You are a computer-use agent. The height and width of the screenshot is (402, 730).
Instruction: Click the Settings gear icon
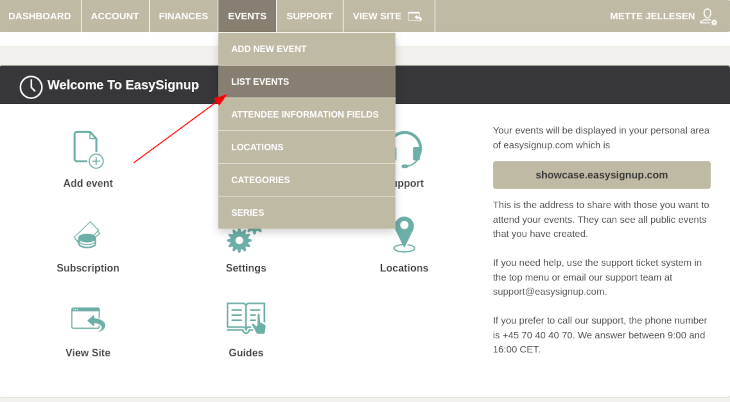242,240
